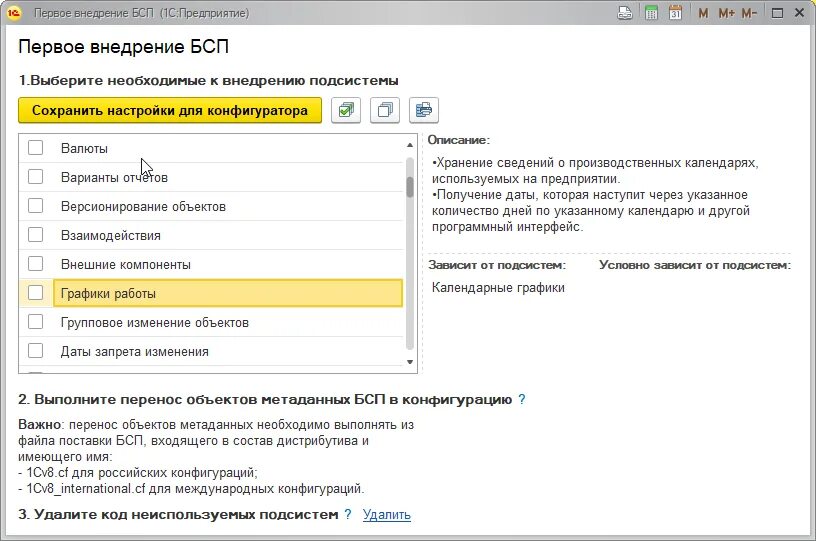Click the Удалить link
The width and height of the screenshot is (816, 541).
tap(387, 515)
